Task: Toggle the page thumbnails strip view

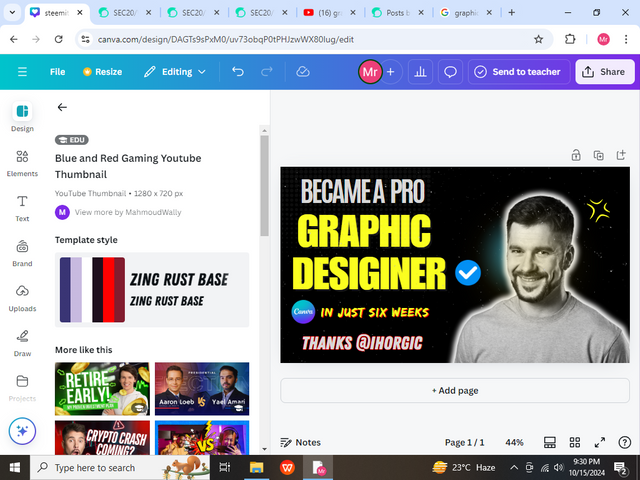Action: (x=550, y=442)
